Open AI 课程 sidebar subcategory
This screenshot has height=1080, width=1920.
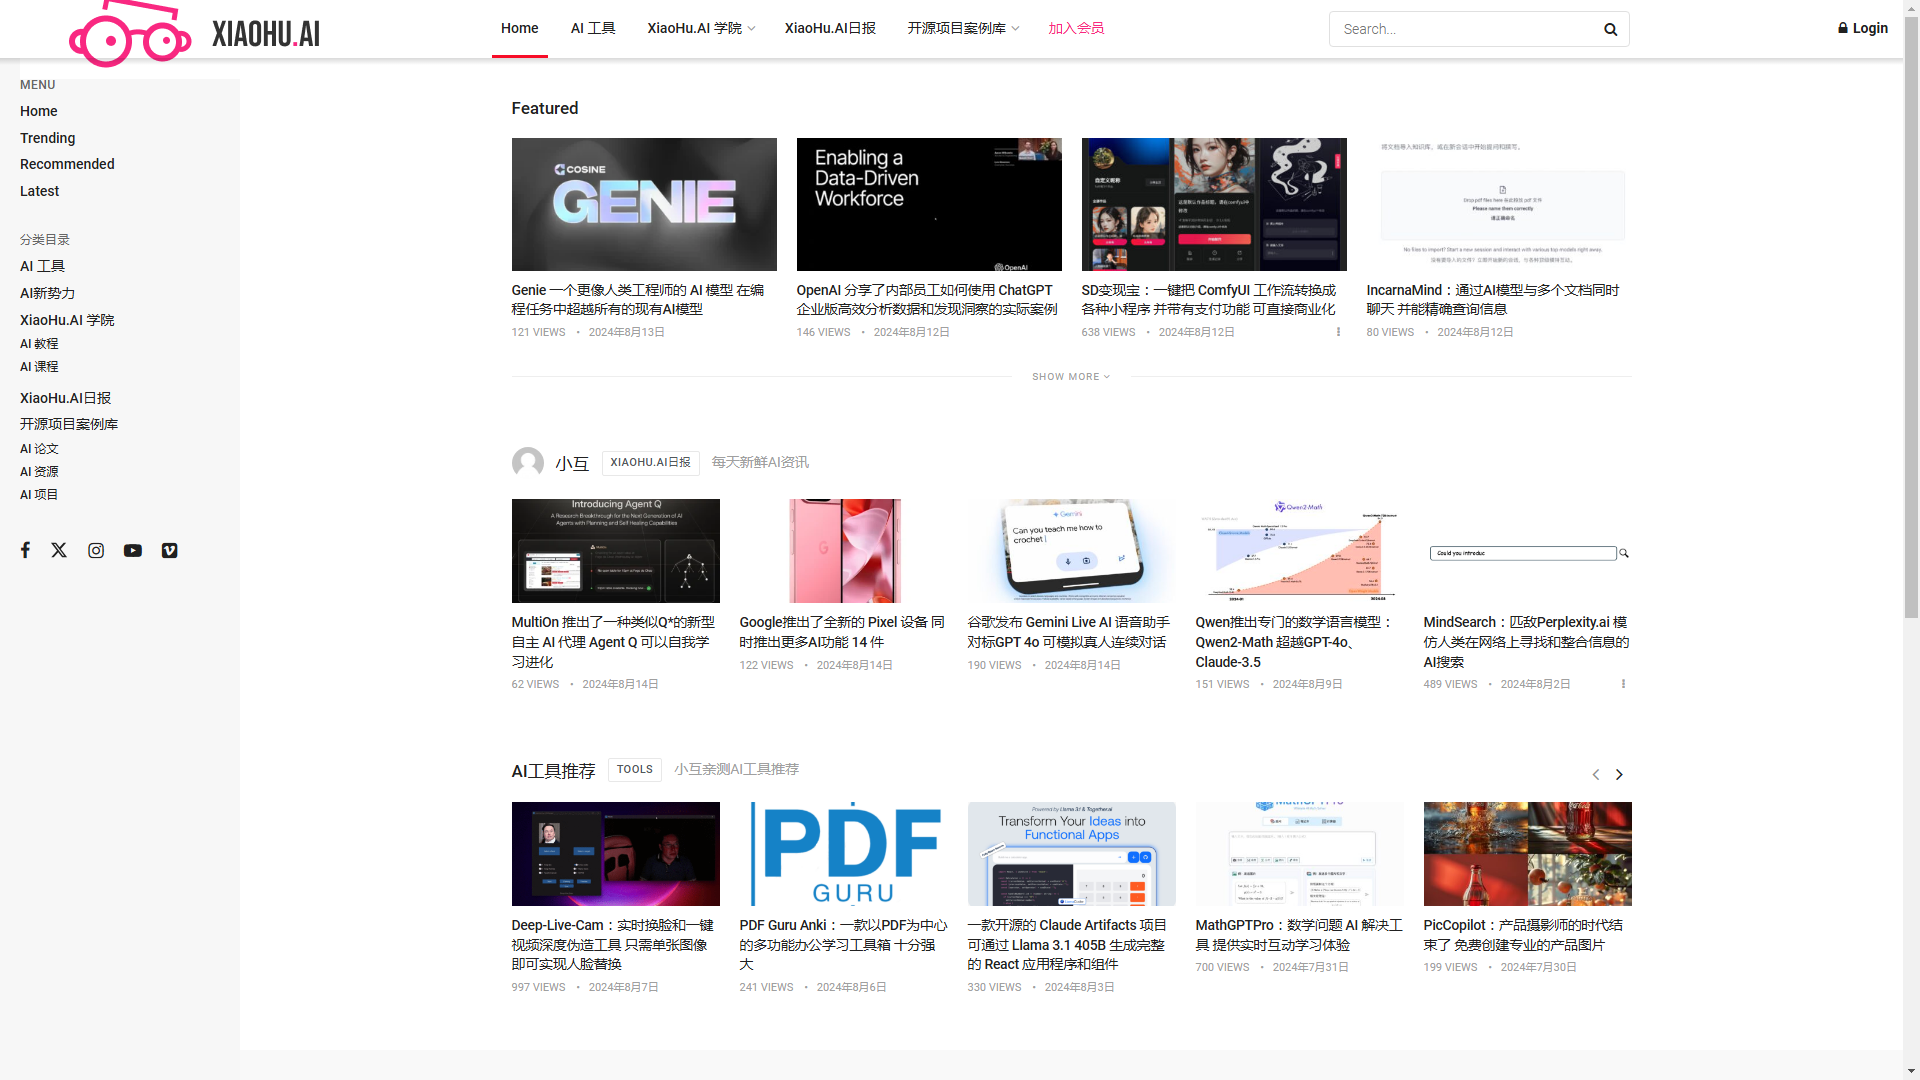(39, 367)
